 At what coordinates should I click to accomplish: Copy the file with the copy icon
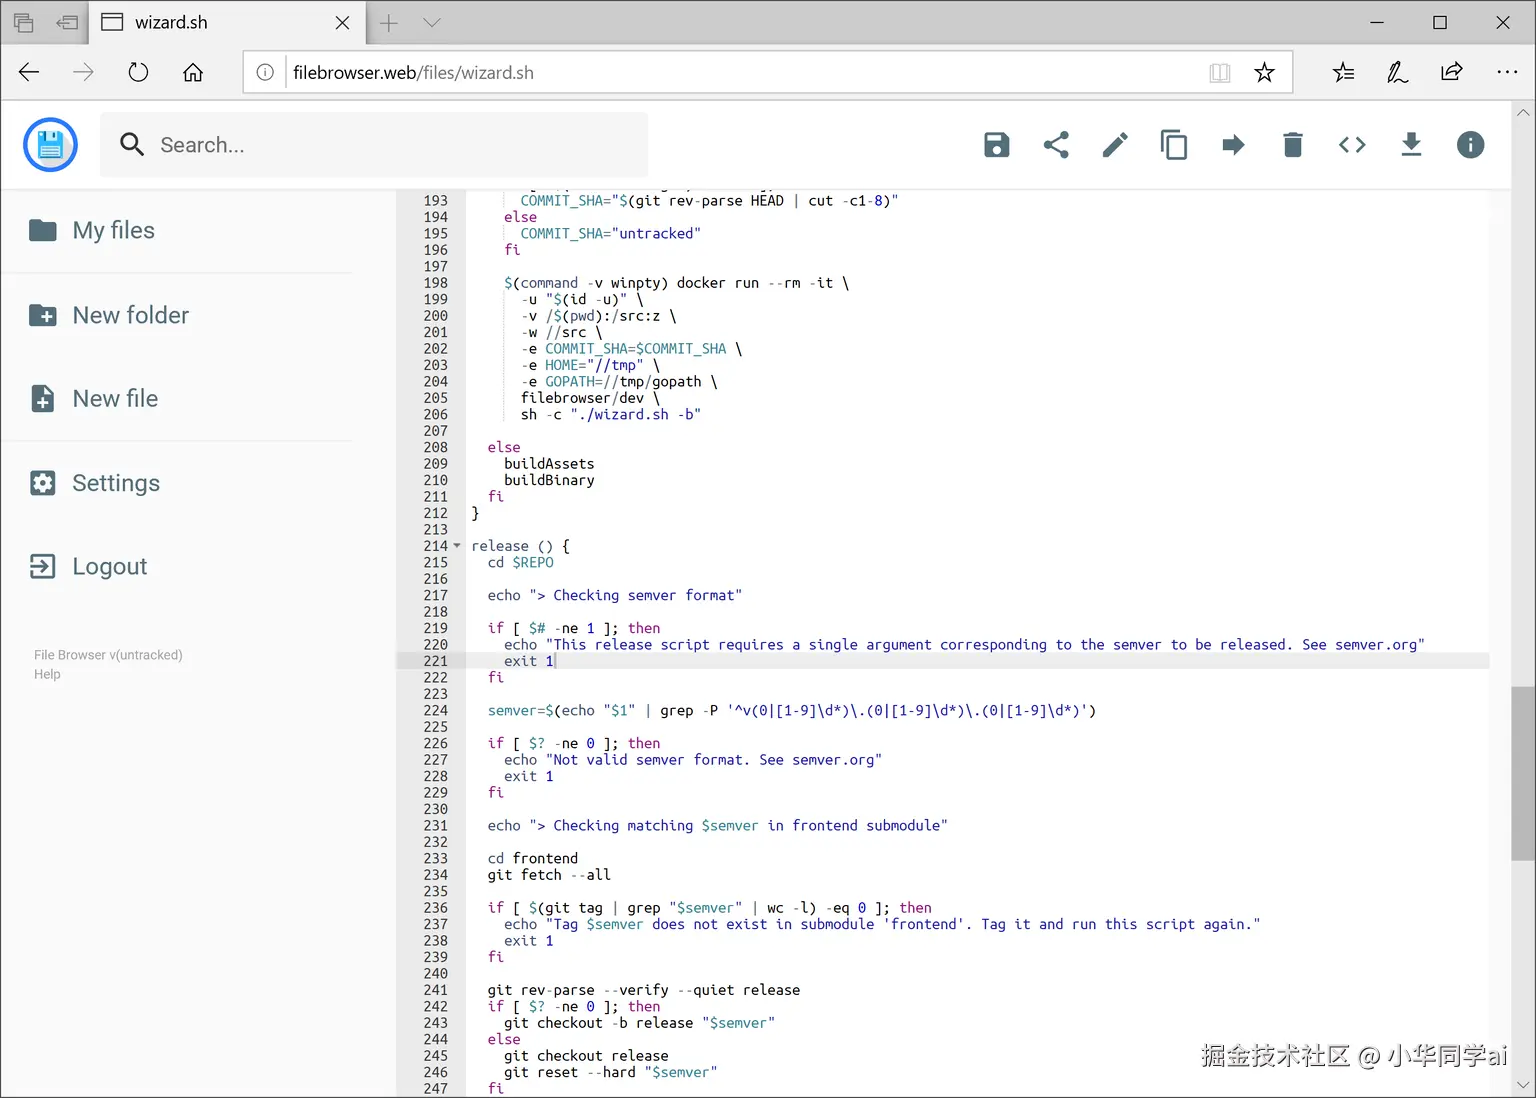(1174, 145)
